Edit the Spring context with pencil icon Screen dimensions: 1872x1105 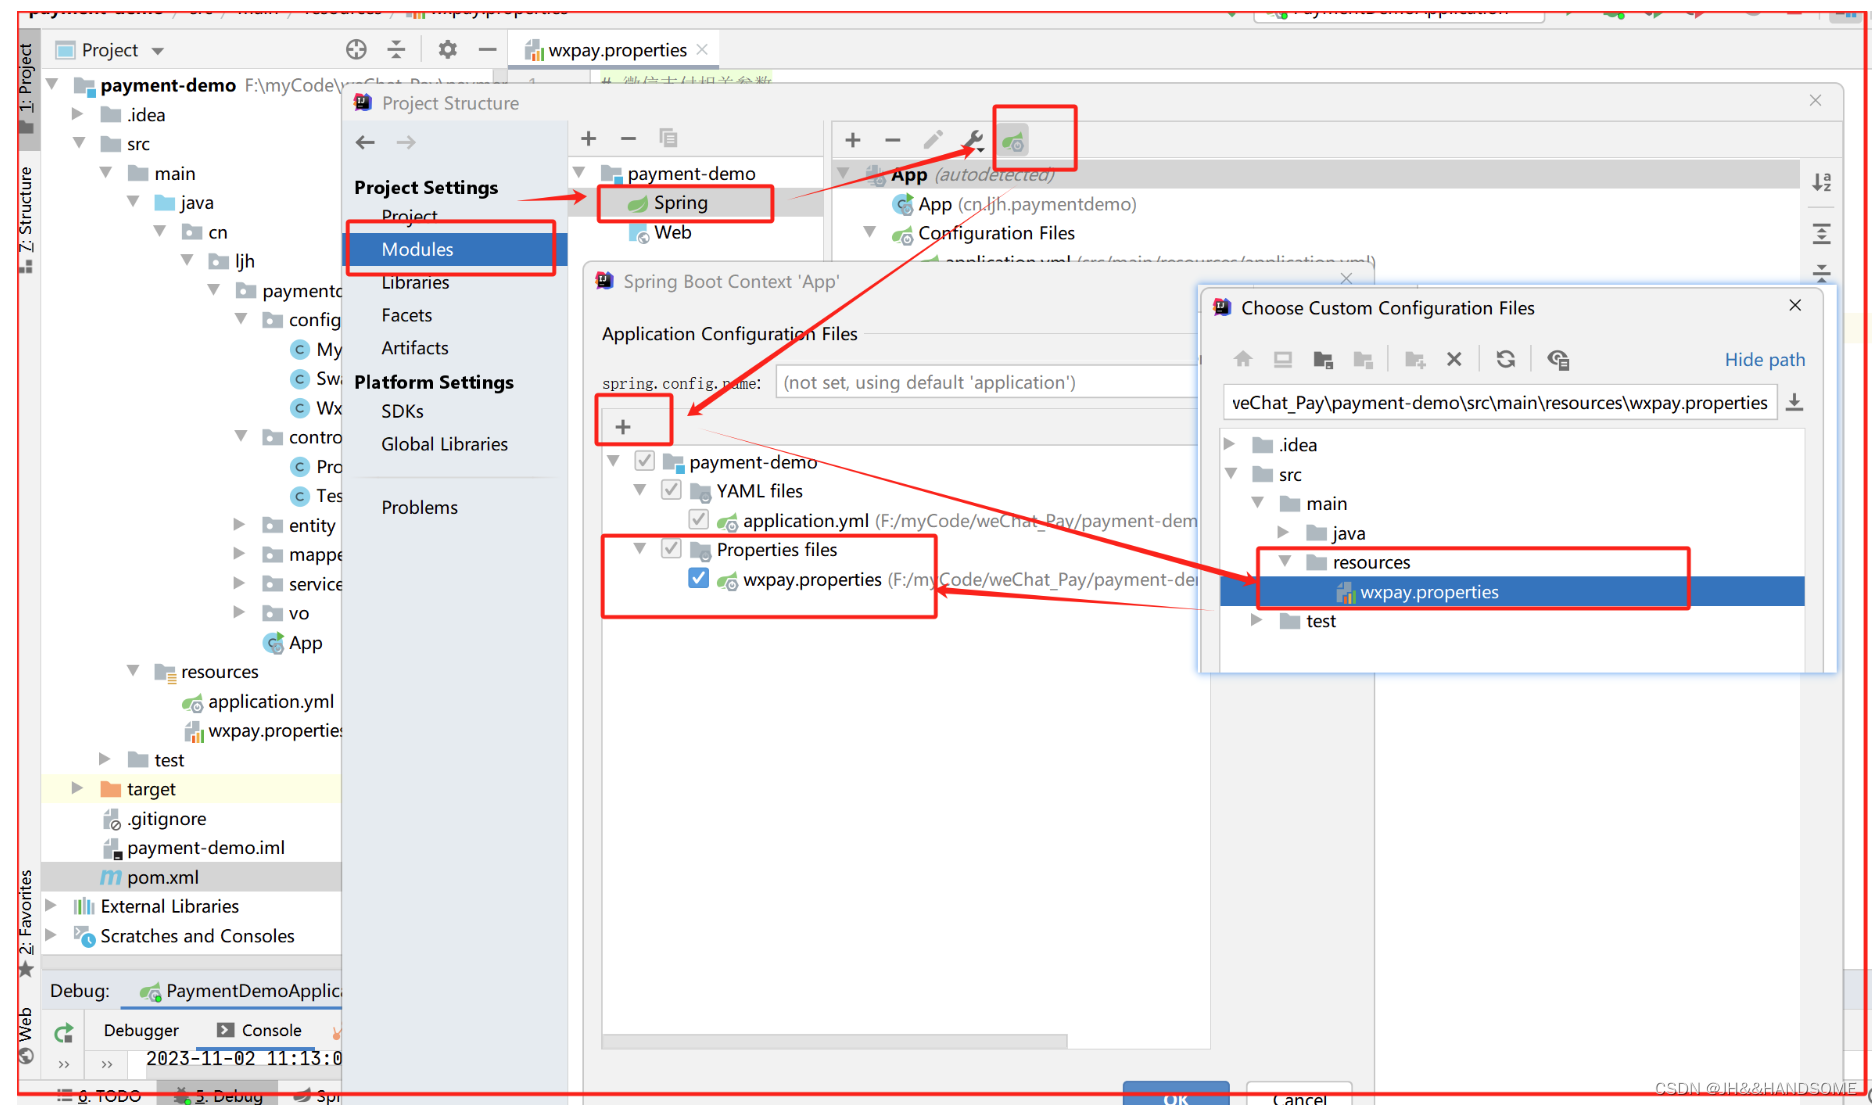tap(933, 140)
